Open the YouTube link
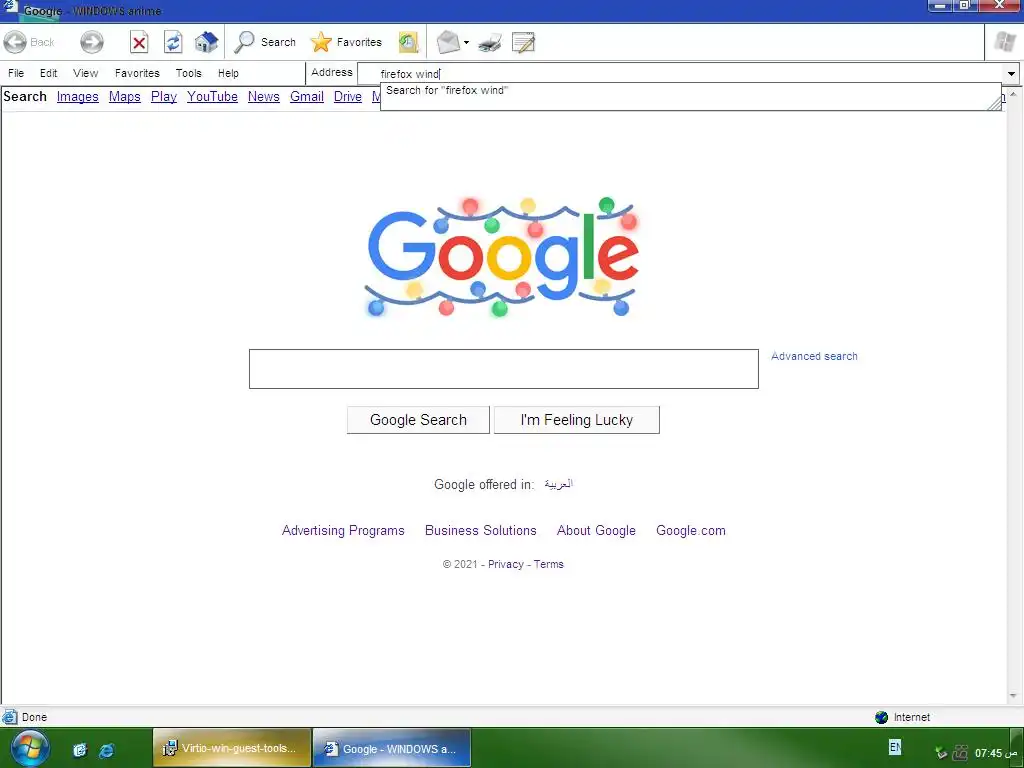This screenshot has width=1024, height=768. 212,97
